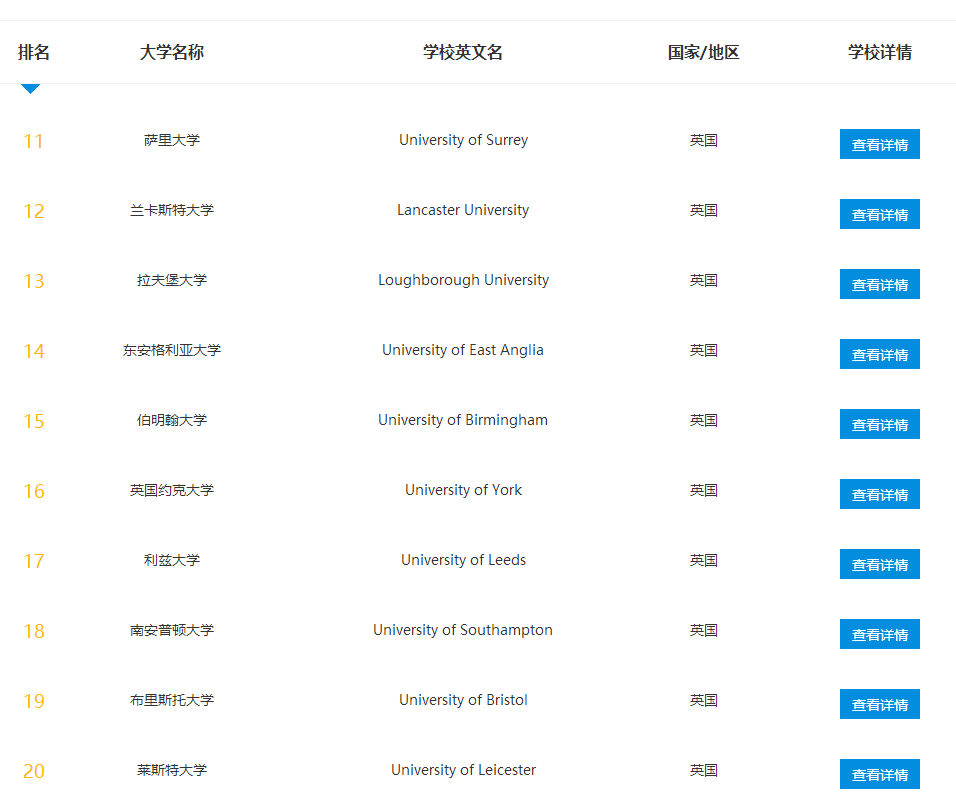Click 英国 in the Loughborough University row
This screenshot has width=956, height=806.
(x=704, y=280)
